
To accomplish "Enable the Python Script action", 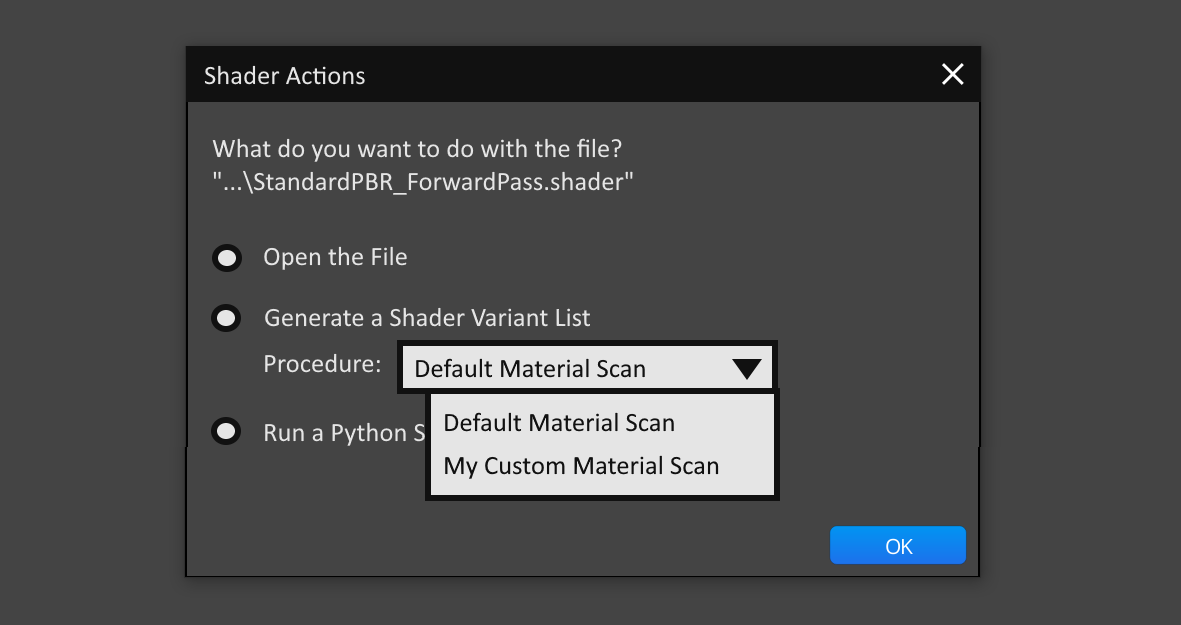I will (x=227, y=431).
